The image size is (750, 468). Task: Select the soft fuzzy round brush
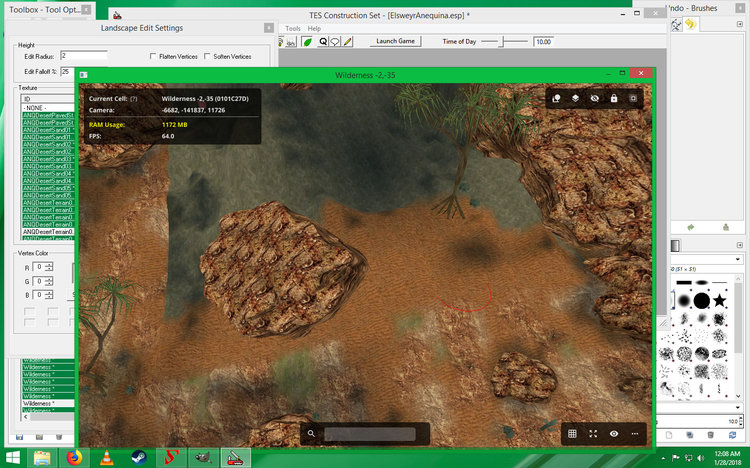tap(684, 301)
